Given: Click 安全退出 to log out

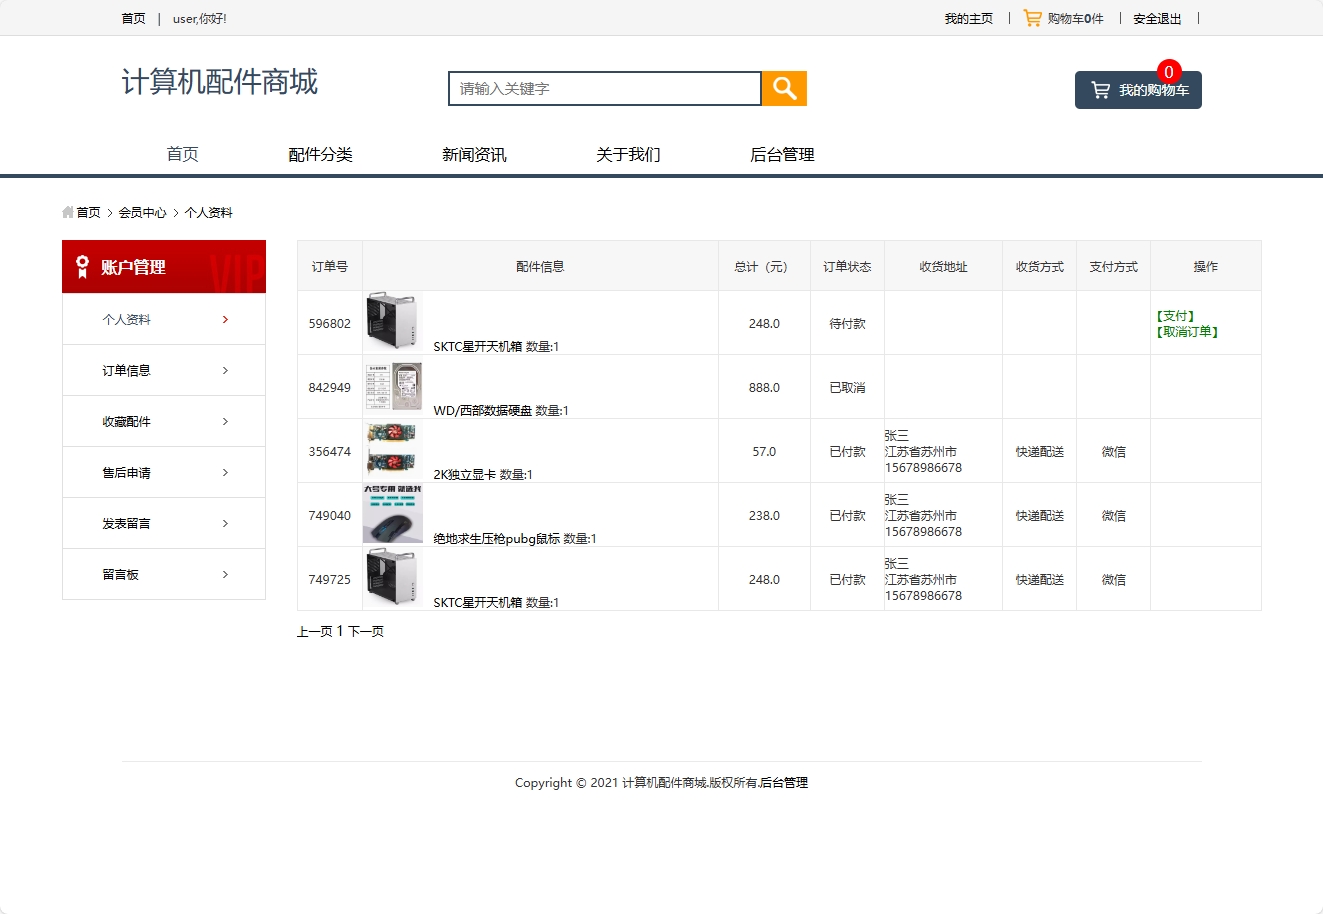Looking at the screenshot, I should (1156, 17).
